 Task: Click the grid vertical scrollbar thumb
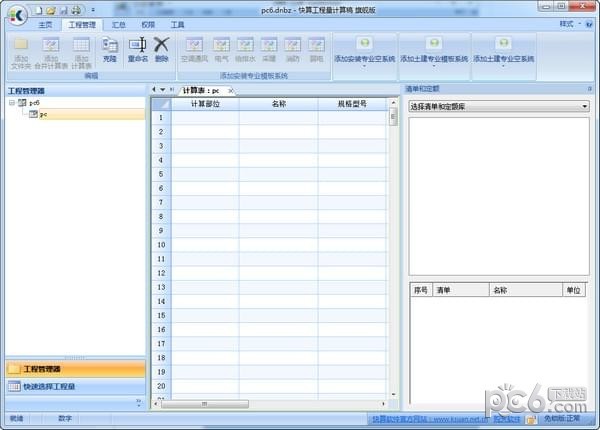[x=393, y=117]
